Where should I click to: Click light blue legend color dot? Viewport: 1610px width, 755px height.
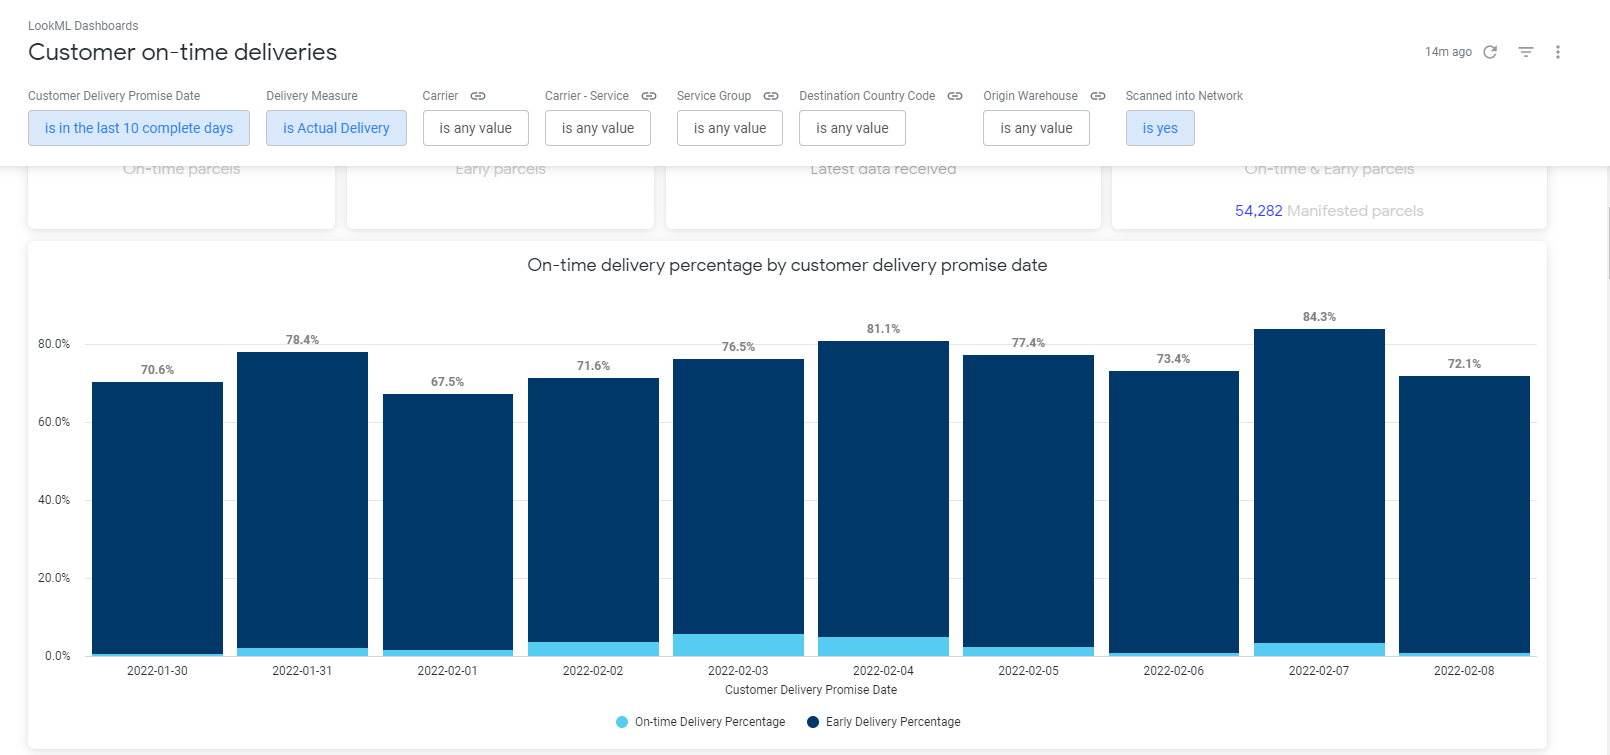pos(622,722)
